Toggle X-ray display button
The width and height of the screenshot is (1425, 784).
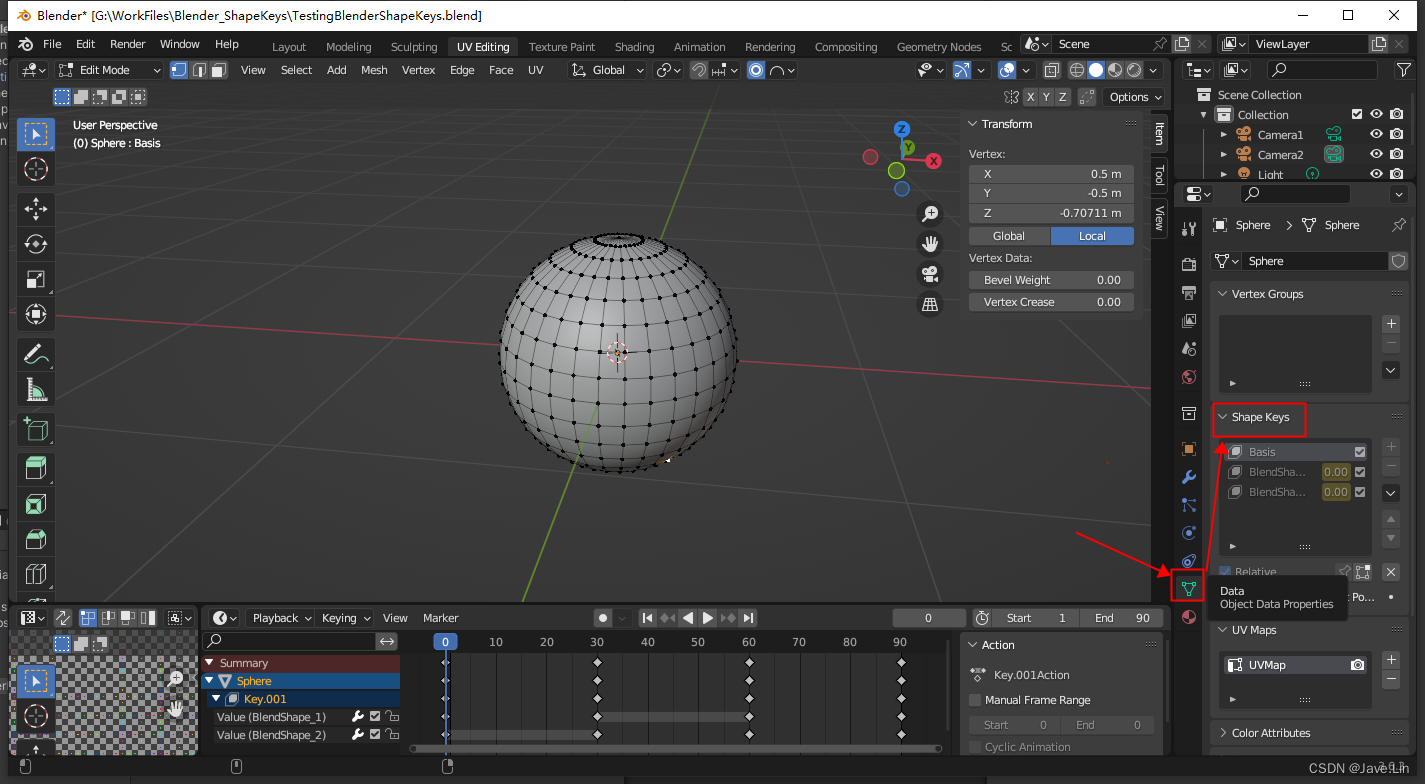(x=1051, y=70)
